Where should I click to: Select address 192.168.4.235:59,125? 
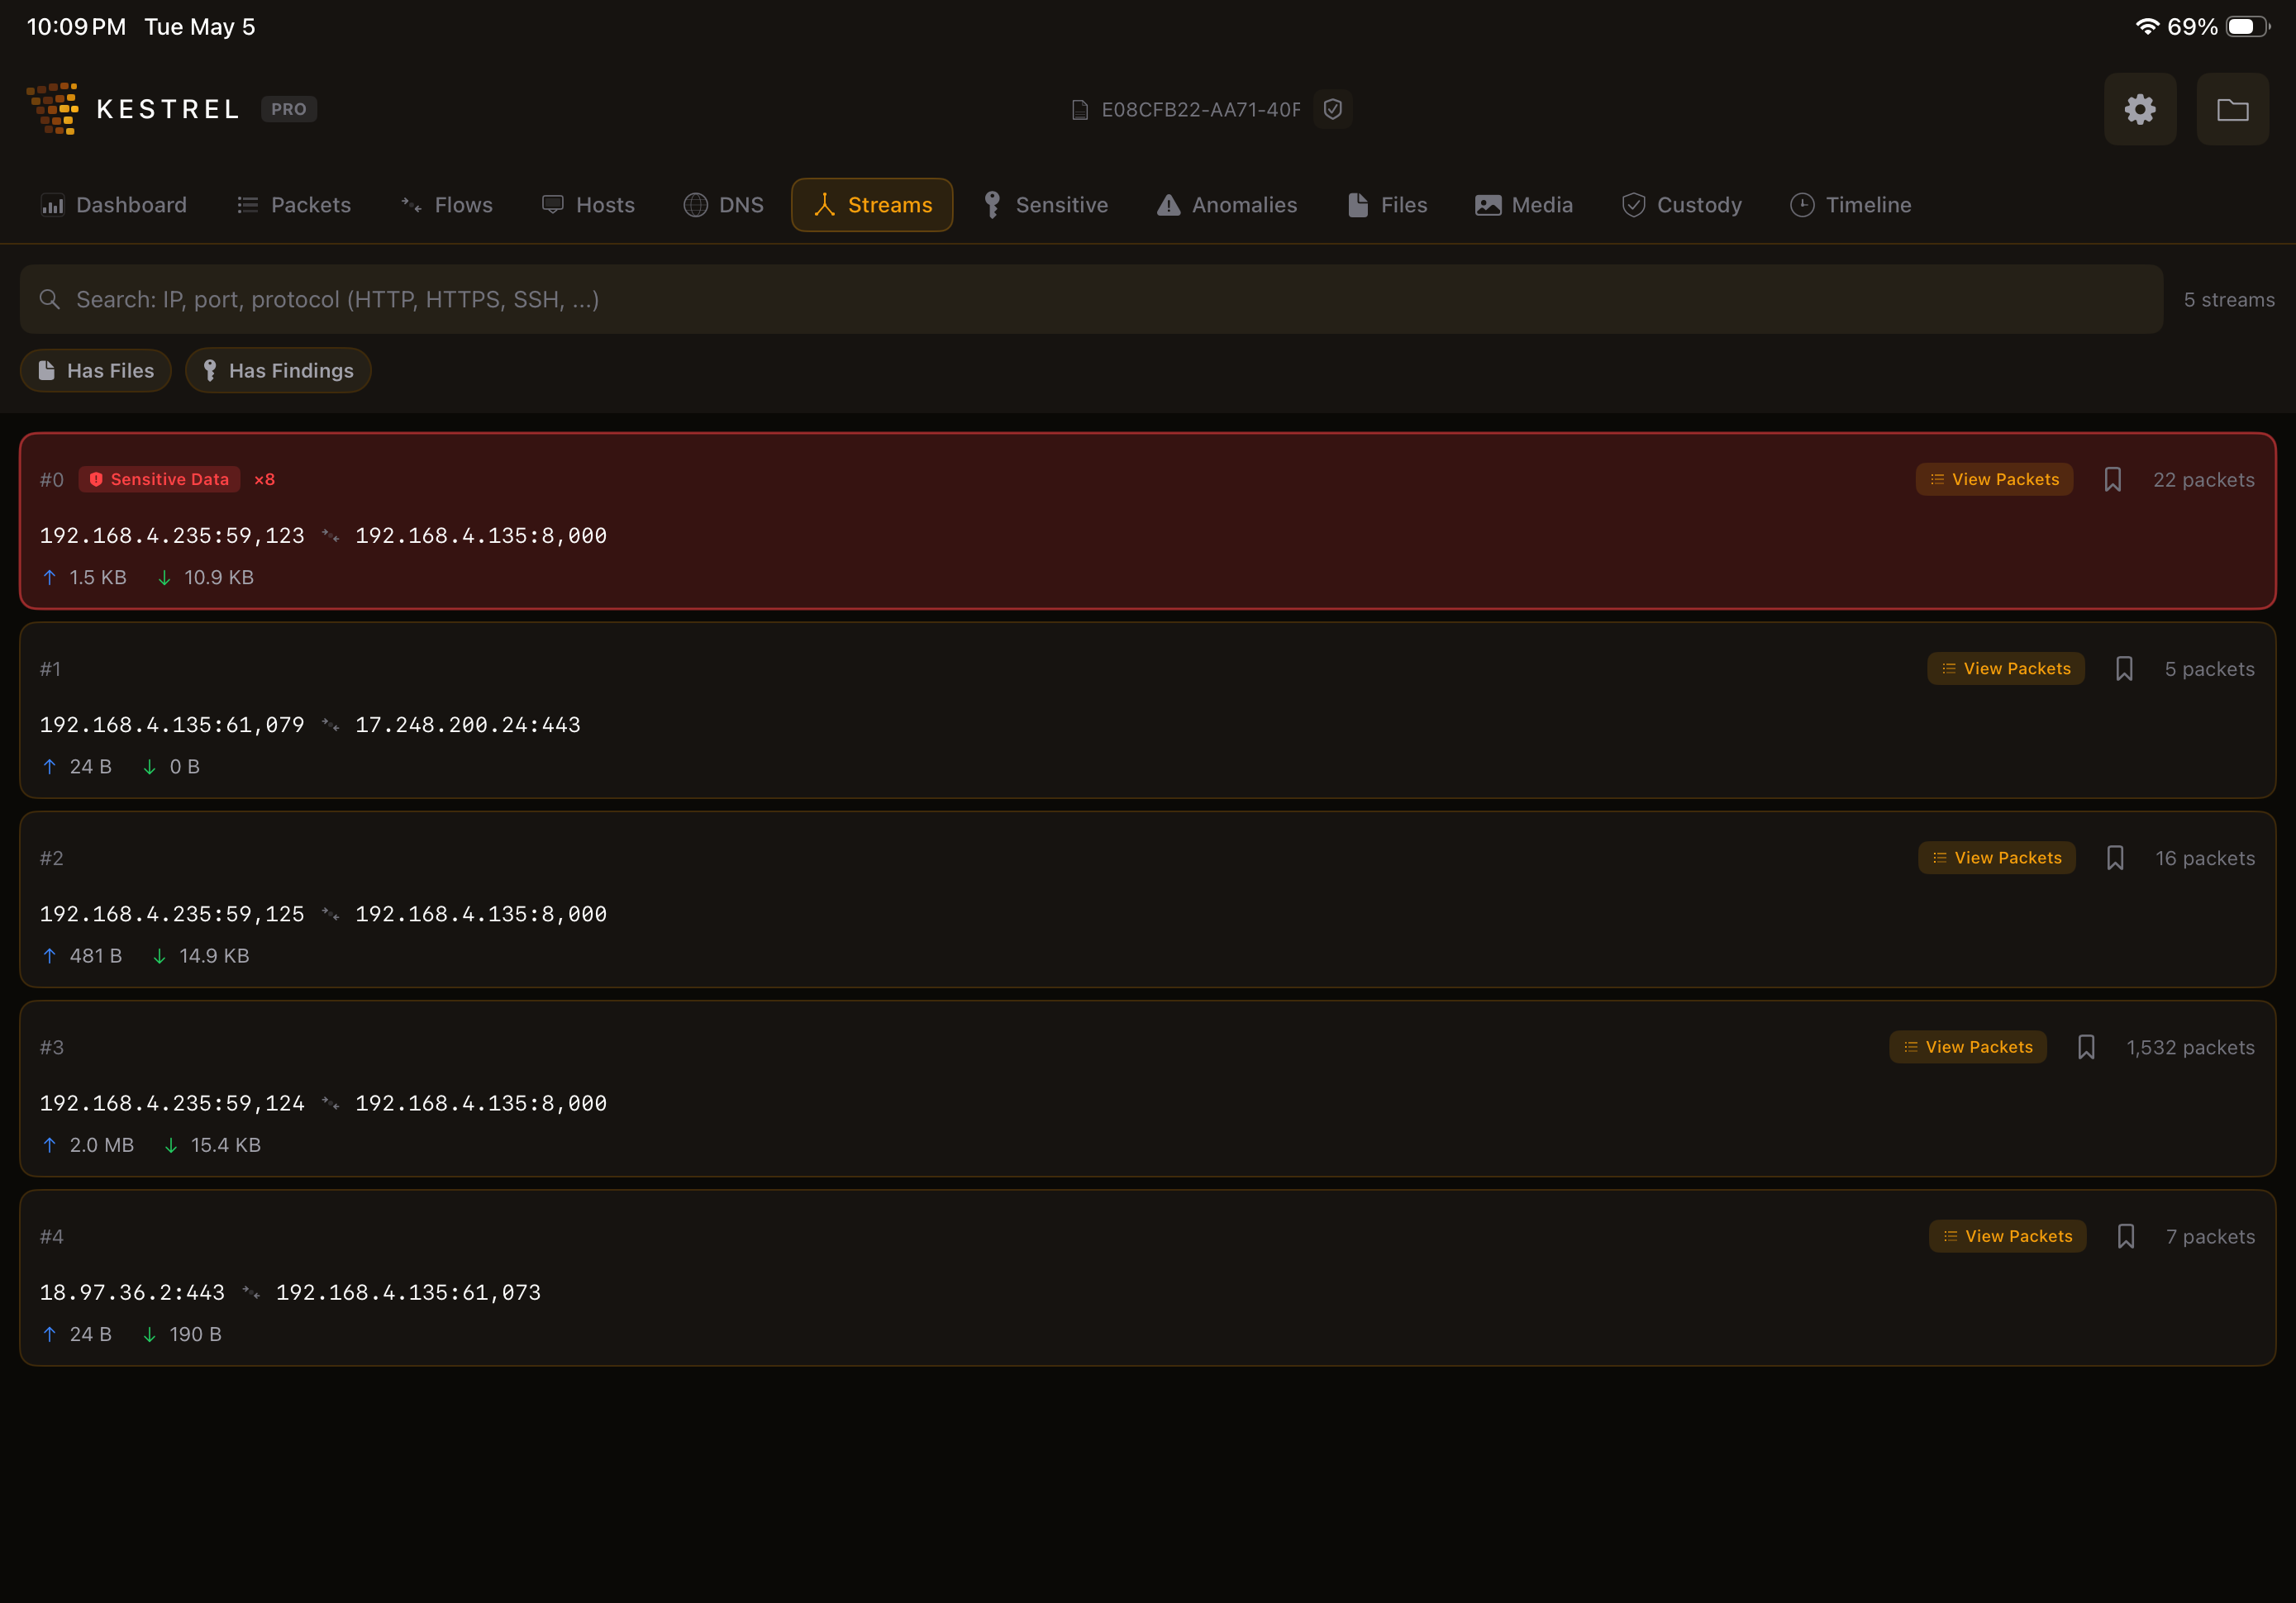click(172, 913)
